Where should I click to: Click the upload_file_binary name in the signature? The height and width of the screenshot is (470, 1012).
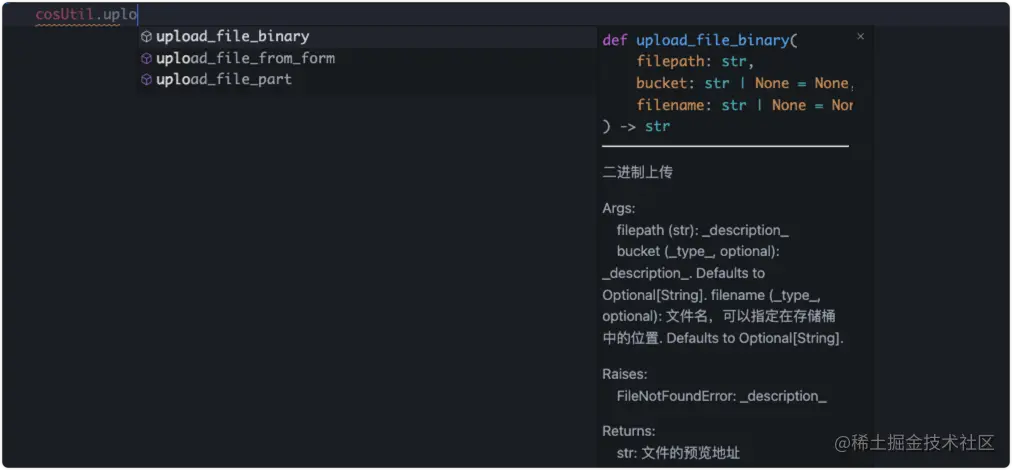[x=713, y=41]
